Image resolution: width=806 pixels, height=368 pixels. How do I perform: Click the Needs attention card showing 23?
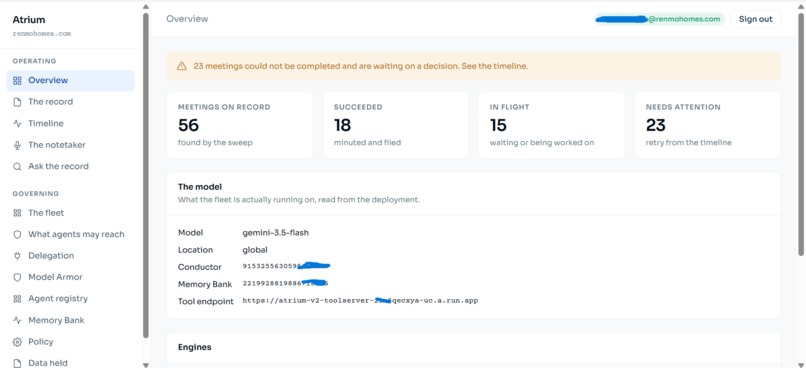pyautogui.click(x=708, y=125)
